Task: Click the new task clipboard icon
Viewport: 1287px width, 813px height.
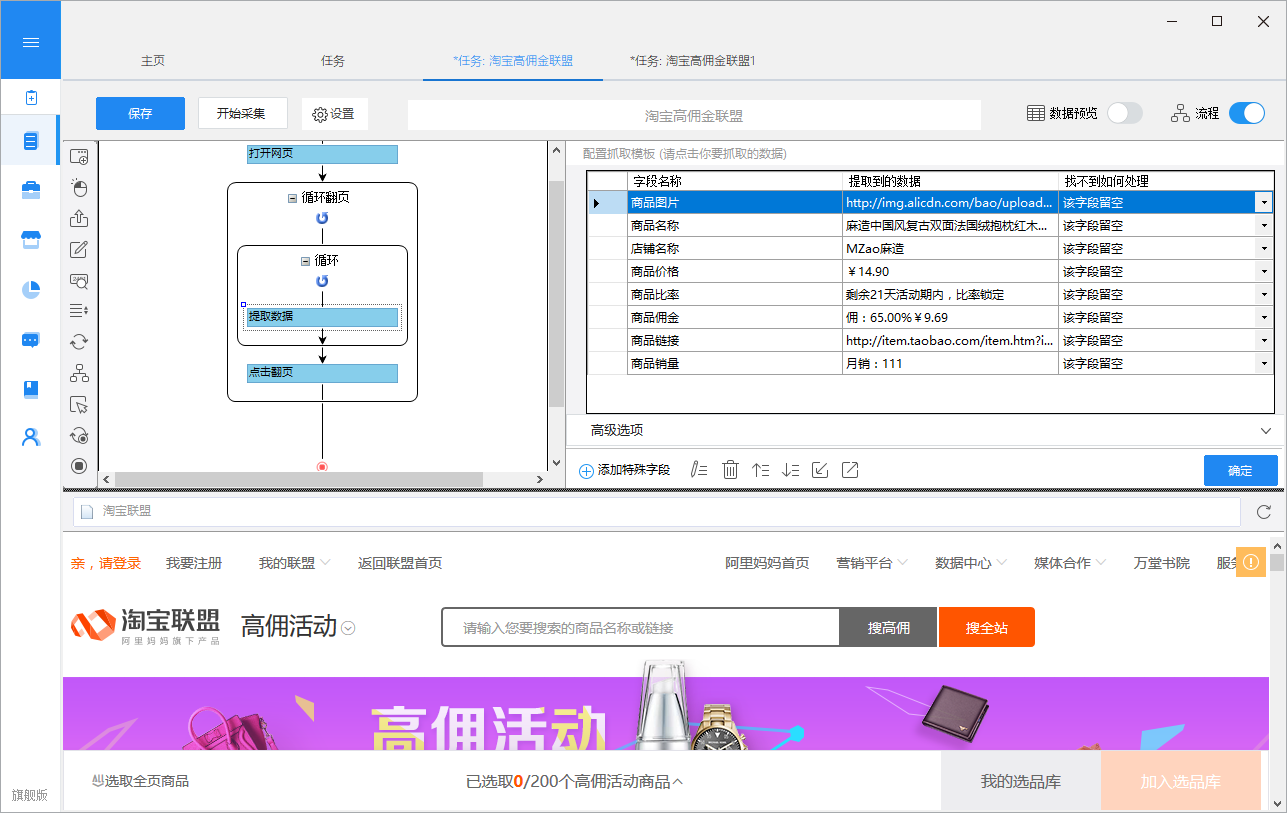Action: tap(30, 98)
